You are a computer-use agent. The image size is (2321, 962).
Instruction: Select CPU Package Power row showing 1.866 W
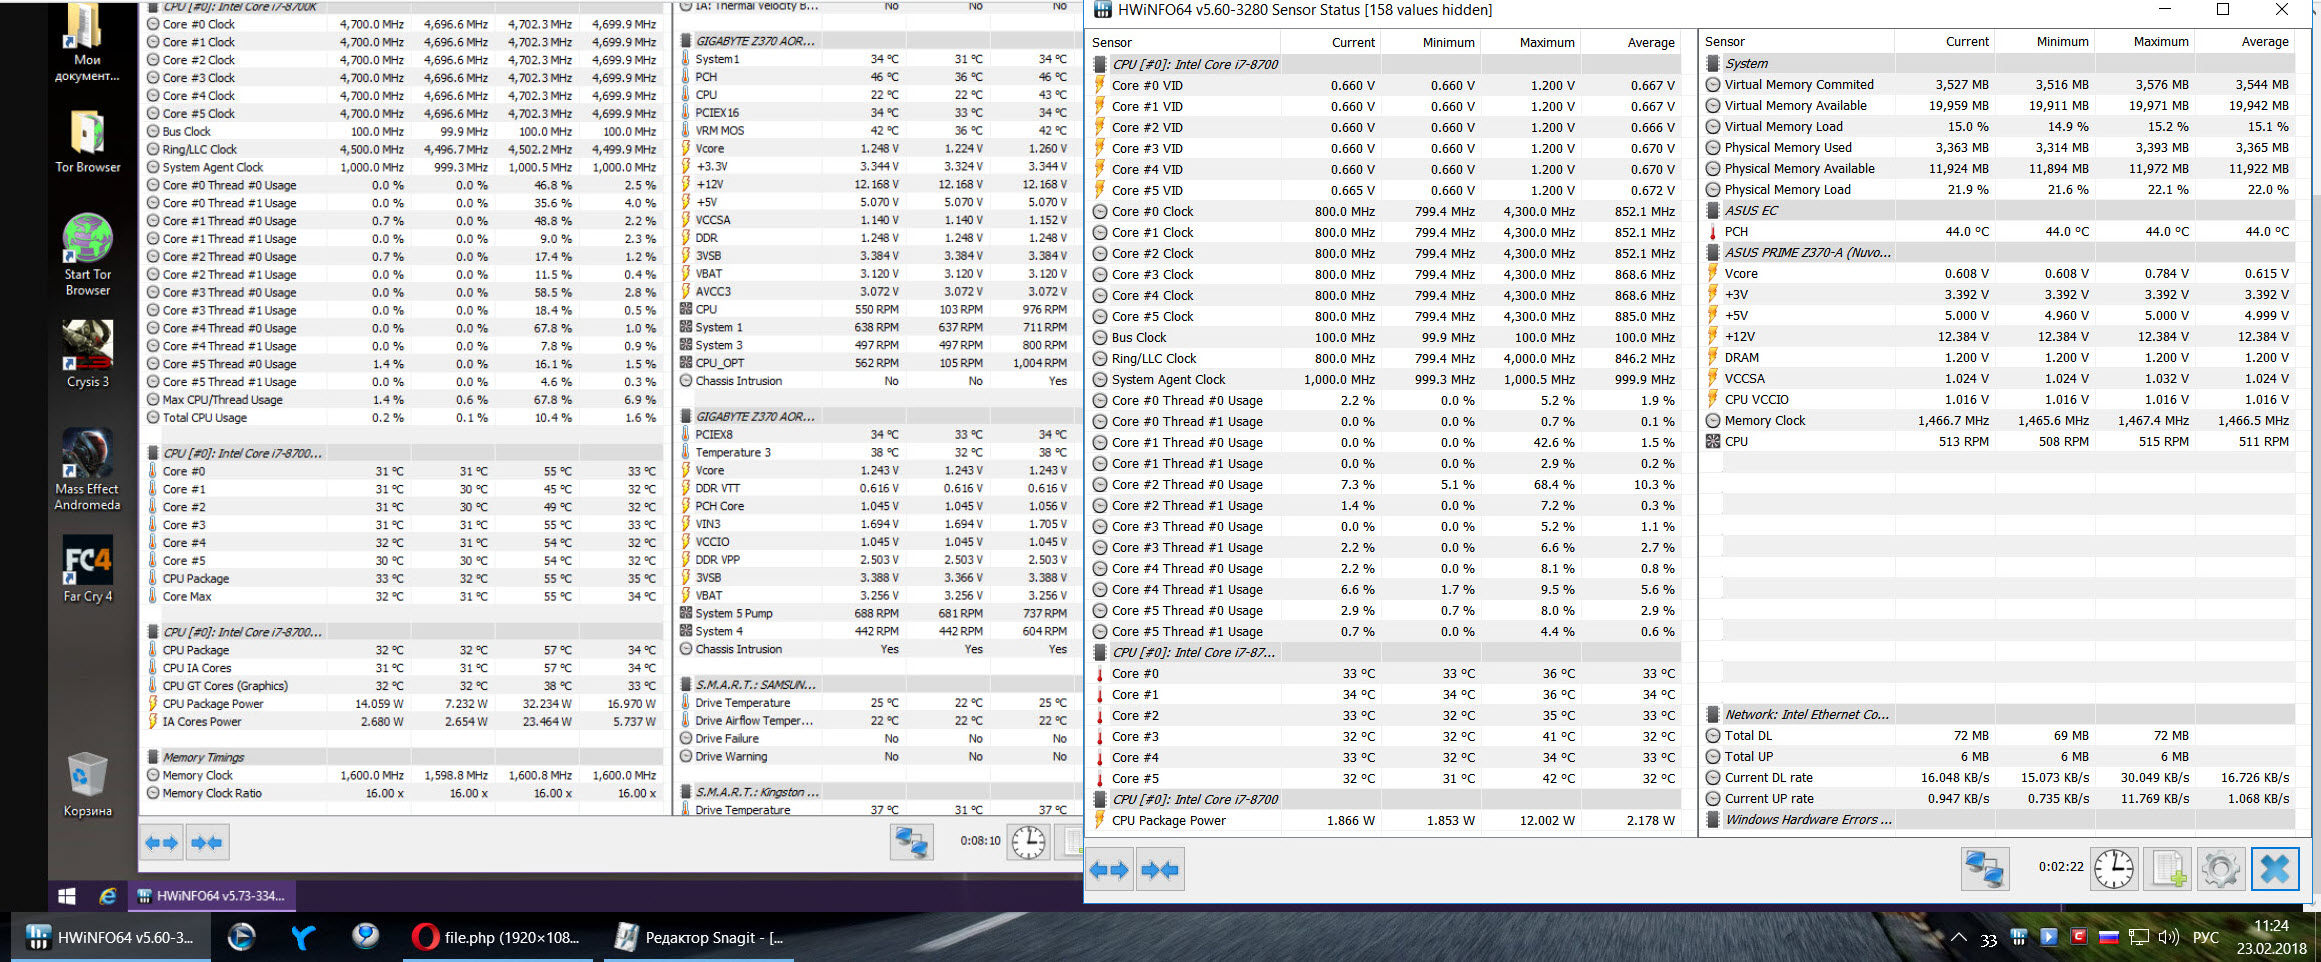(1386, 820)
